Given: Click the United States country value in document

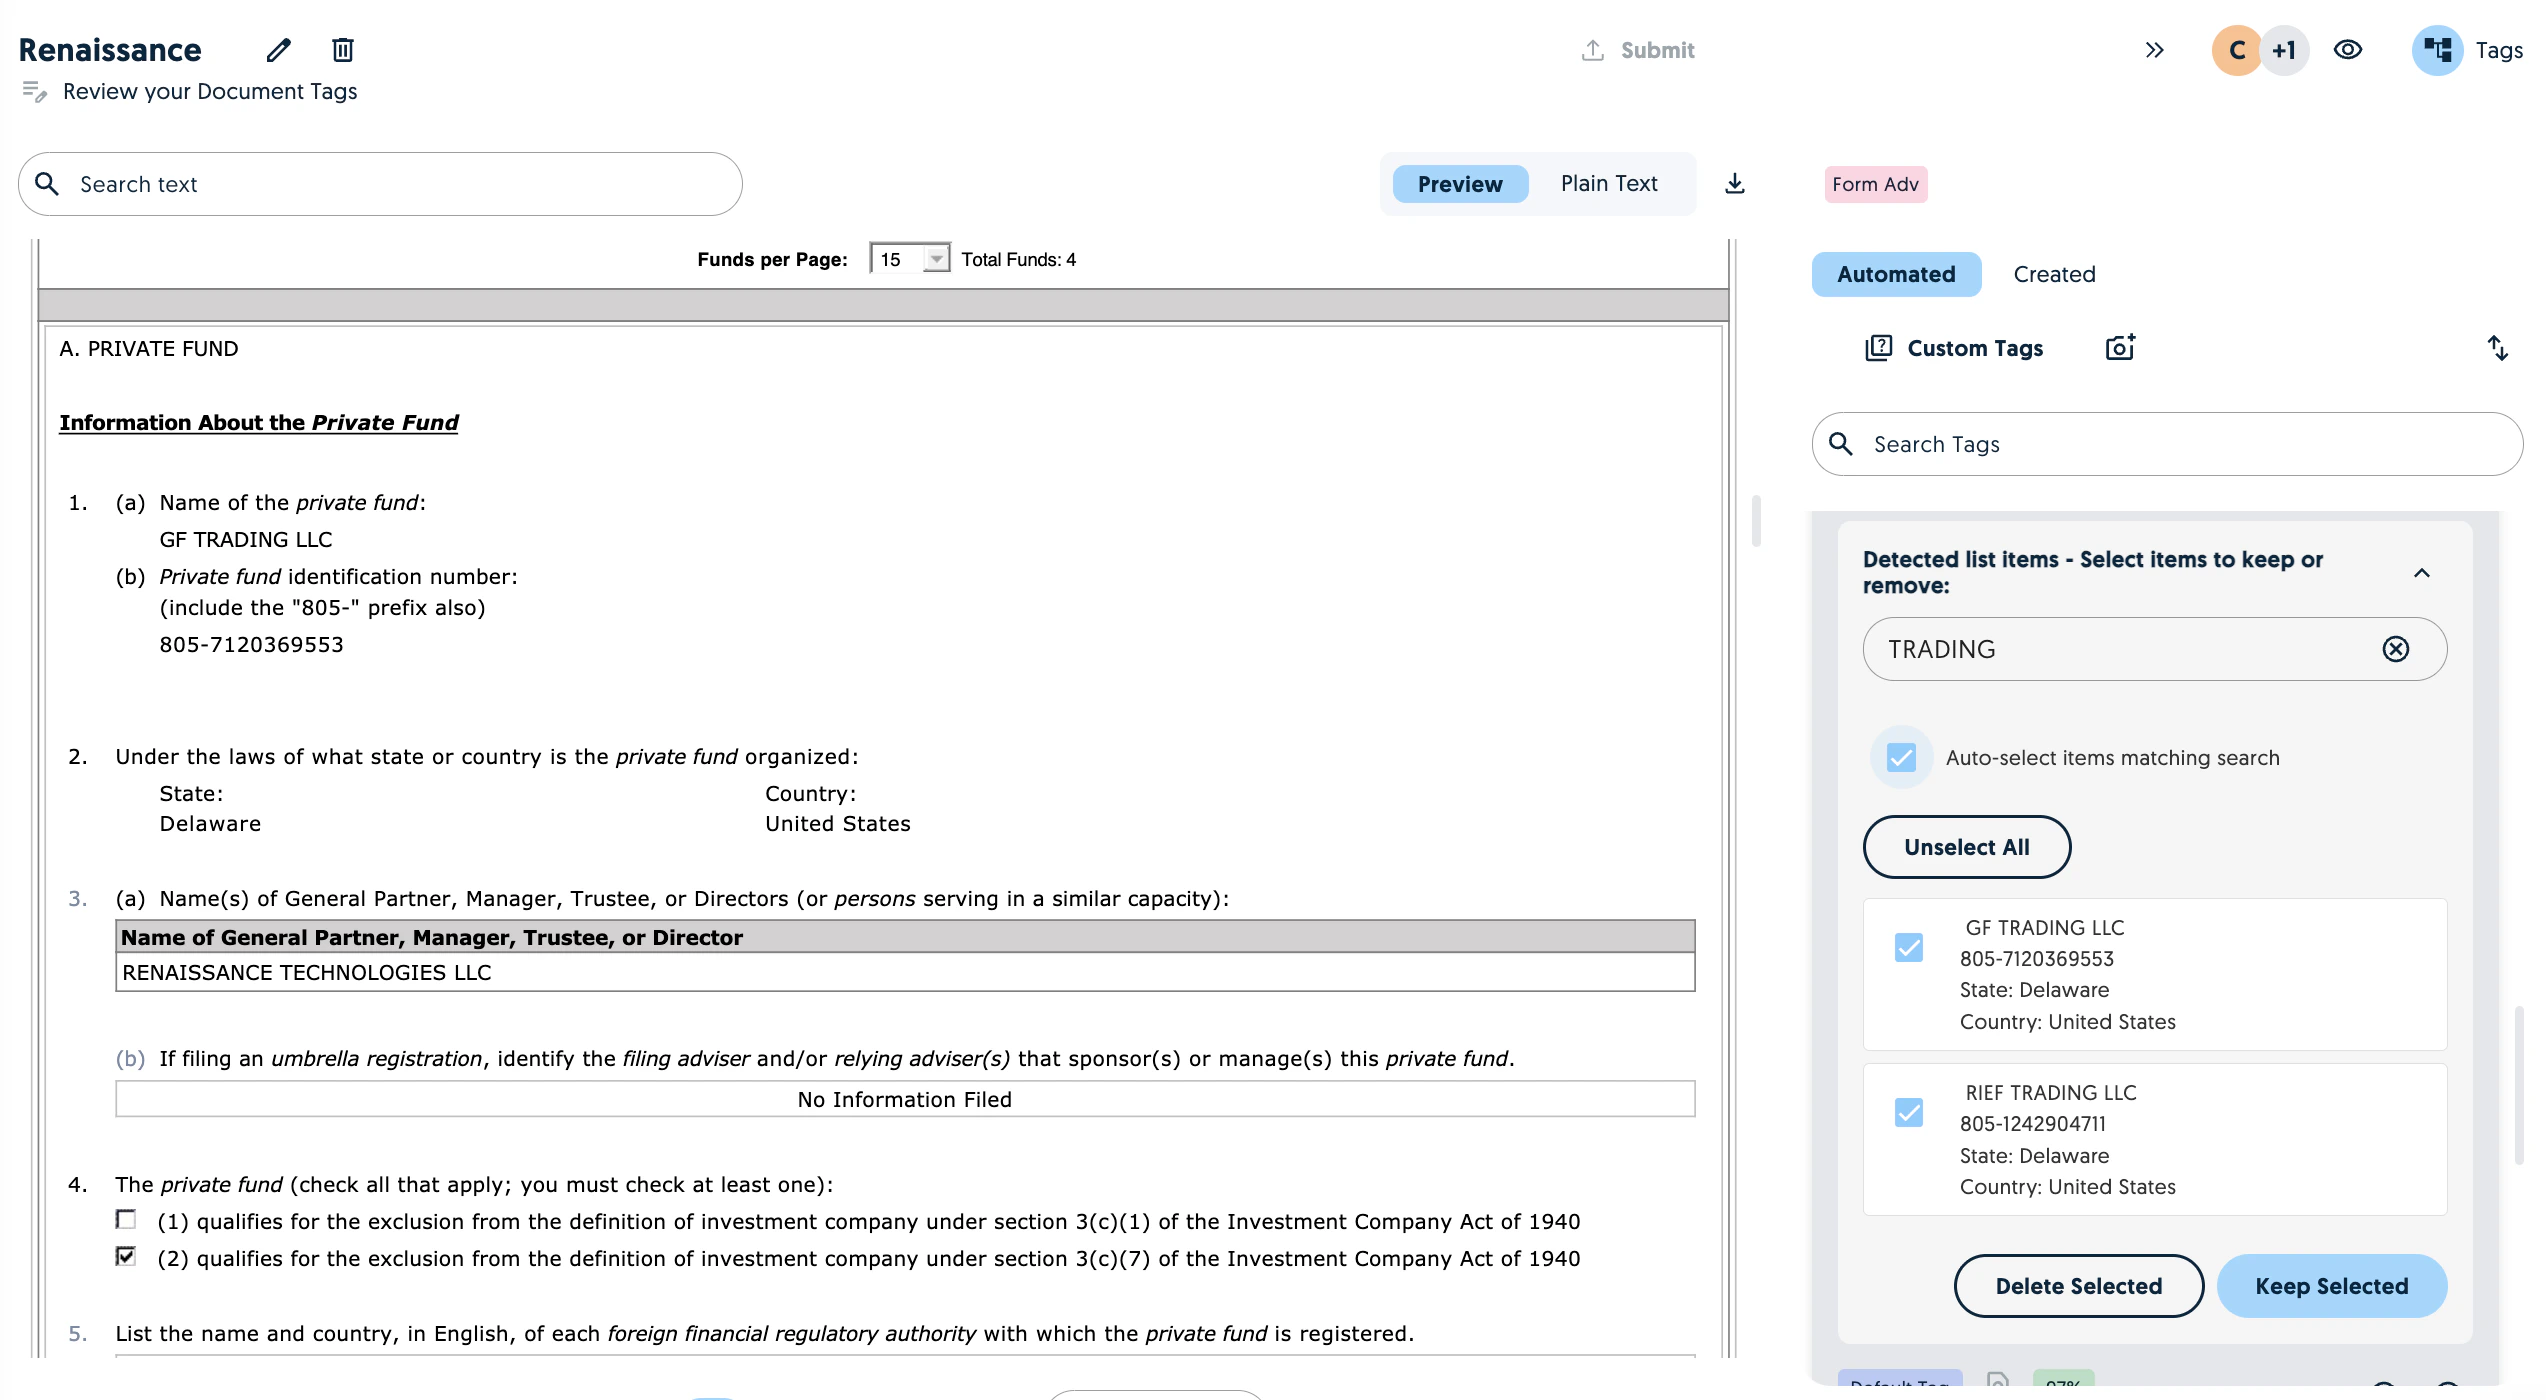Looking at the screenshot, I should click(x=838, y=823).
